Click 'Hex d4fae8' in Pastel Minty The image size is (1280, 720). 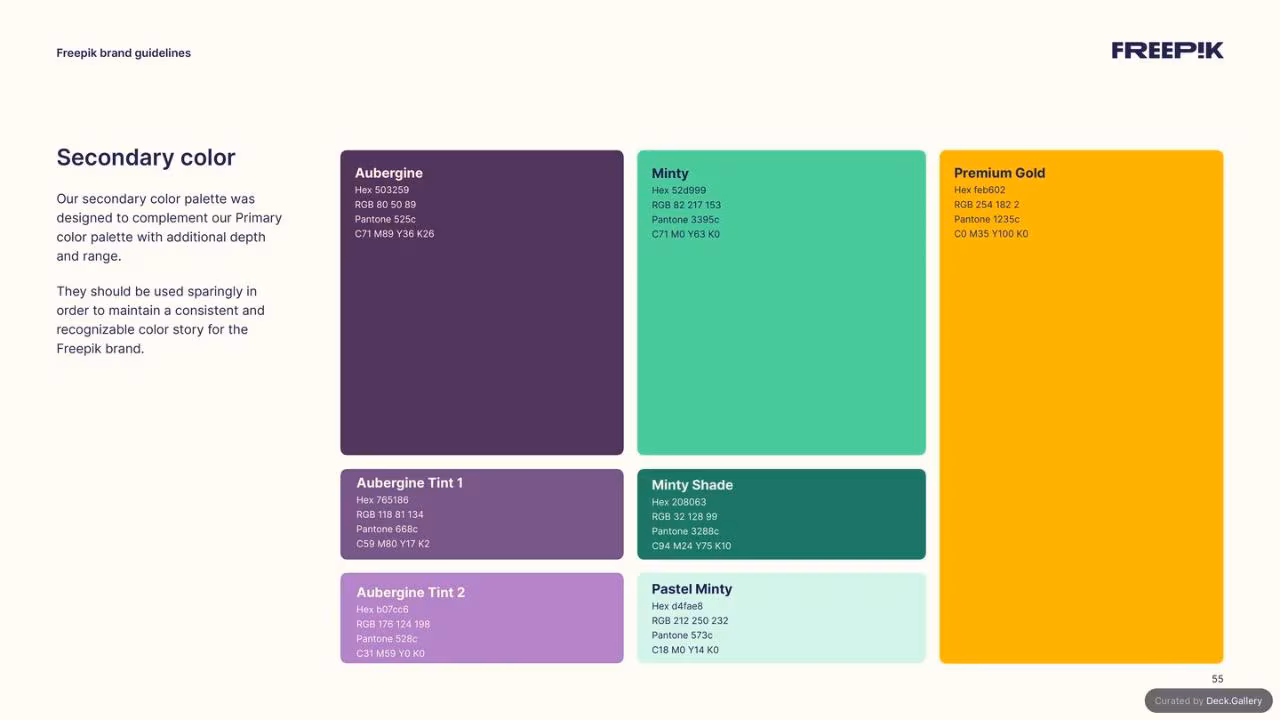[x=677, y=606]
